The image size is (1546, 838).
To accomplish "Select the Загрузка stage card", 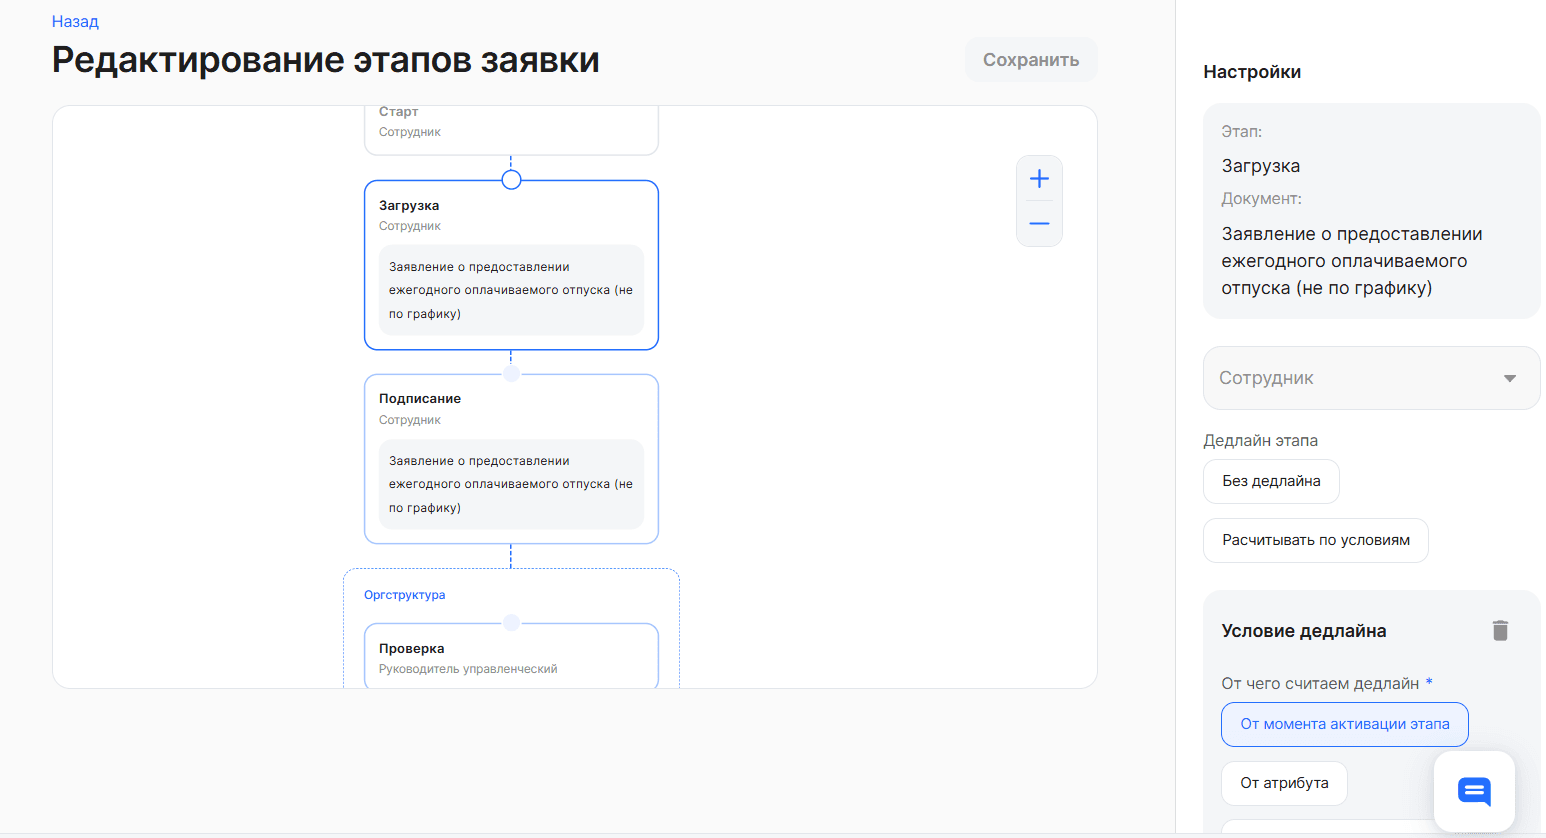I will point(511,265).
